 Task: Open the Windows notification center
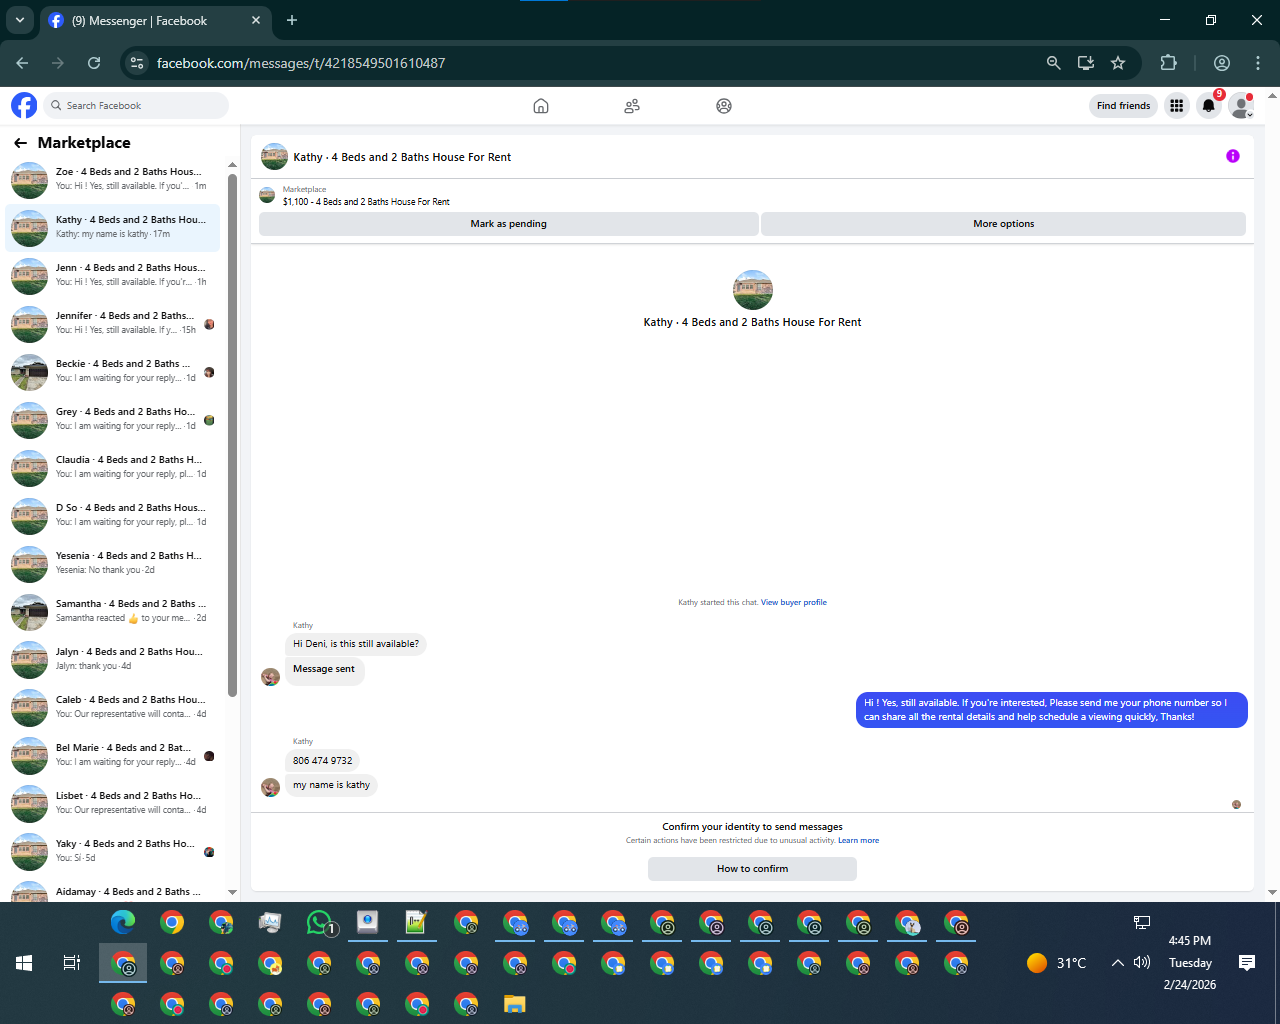(x=1247, y=963)
